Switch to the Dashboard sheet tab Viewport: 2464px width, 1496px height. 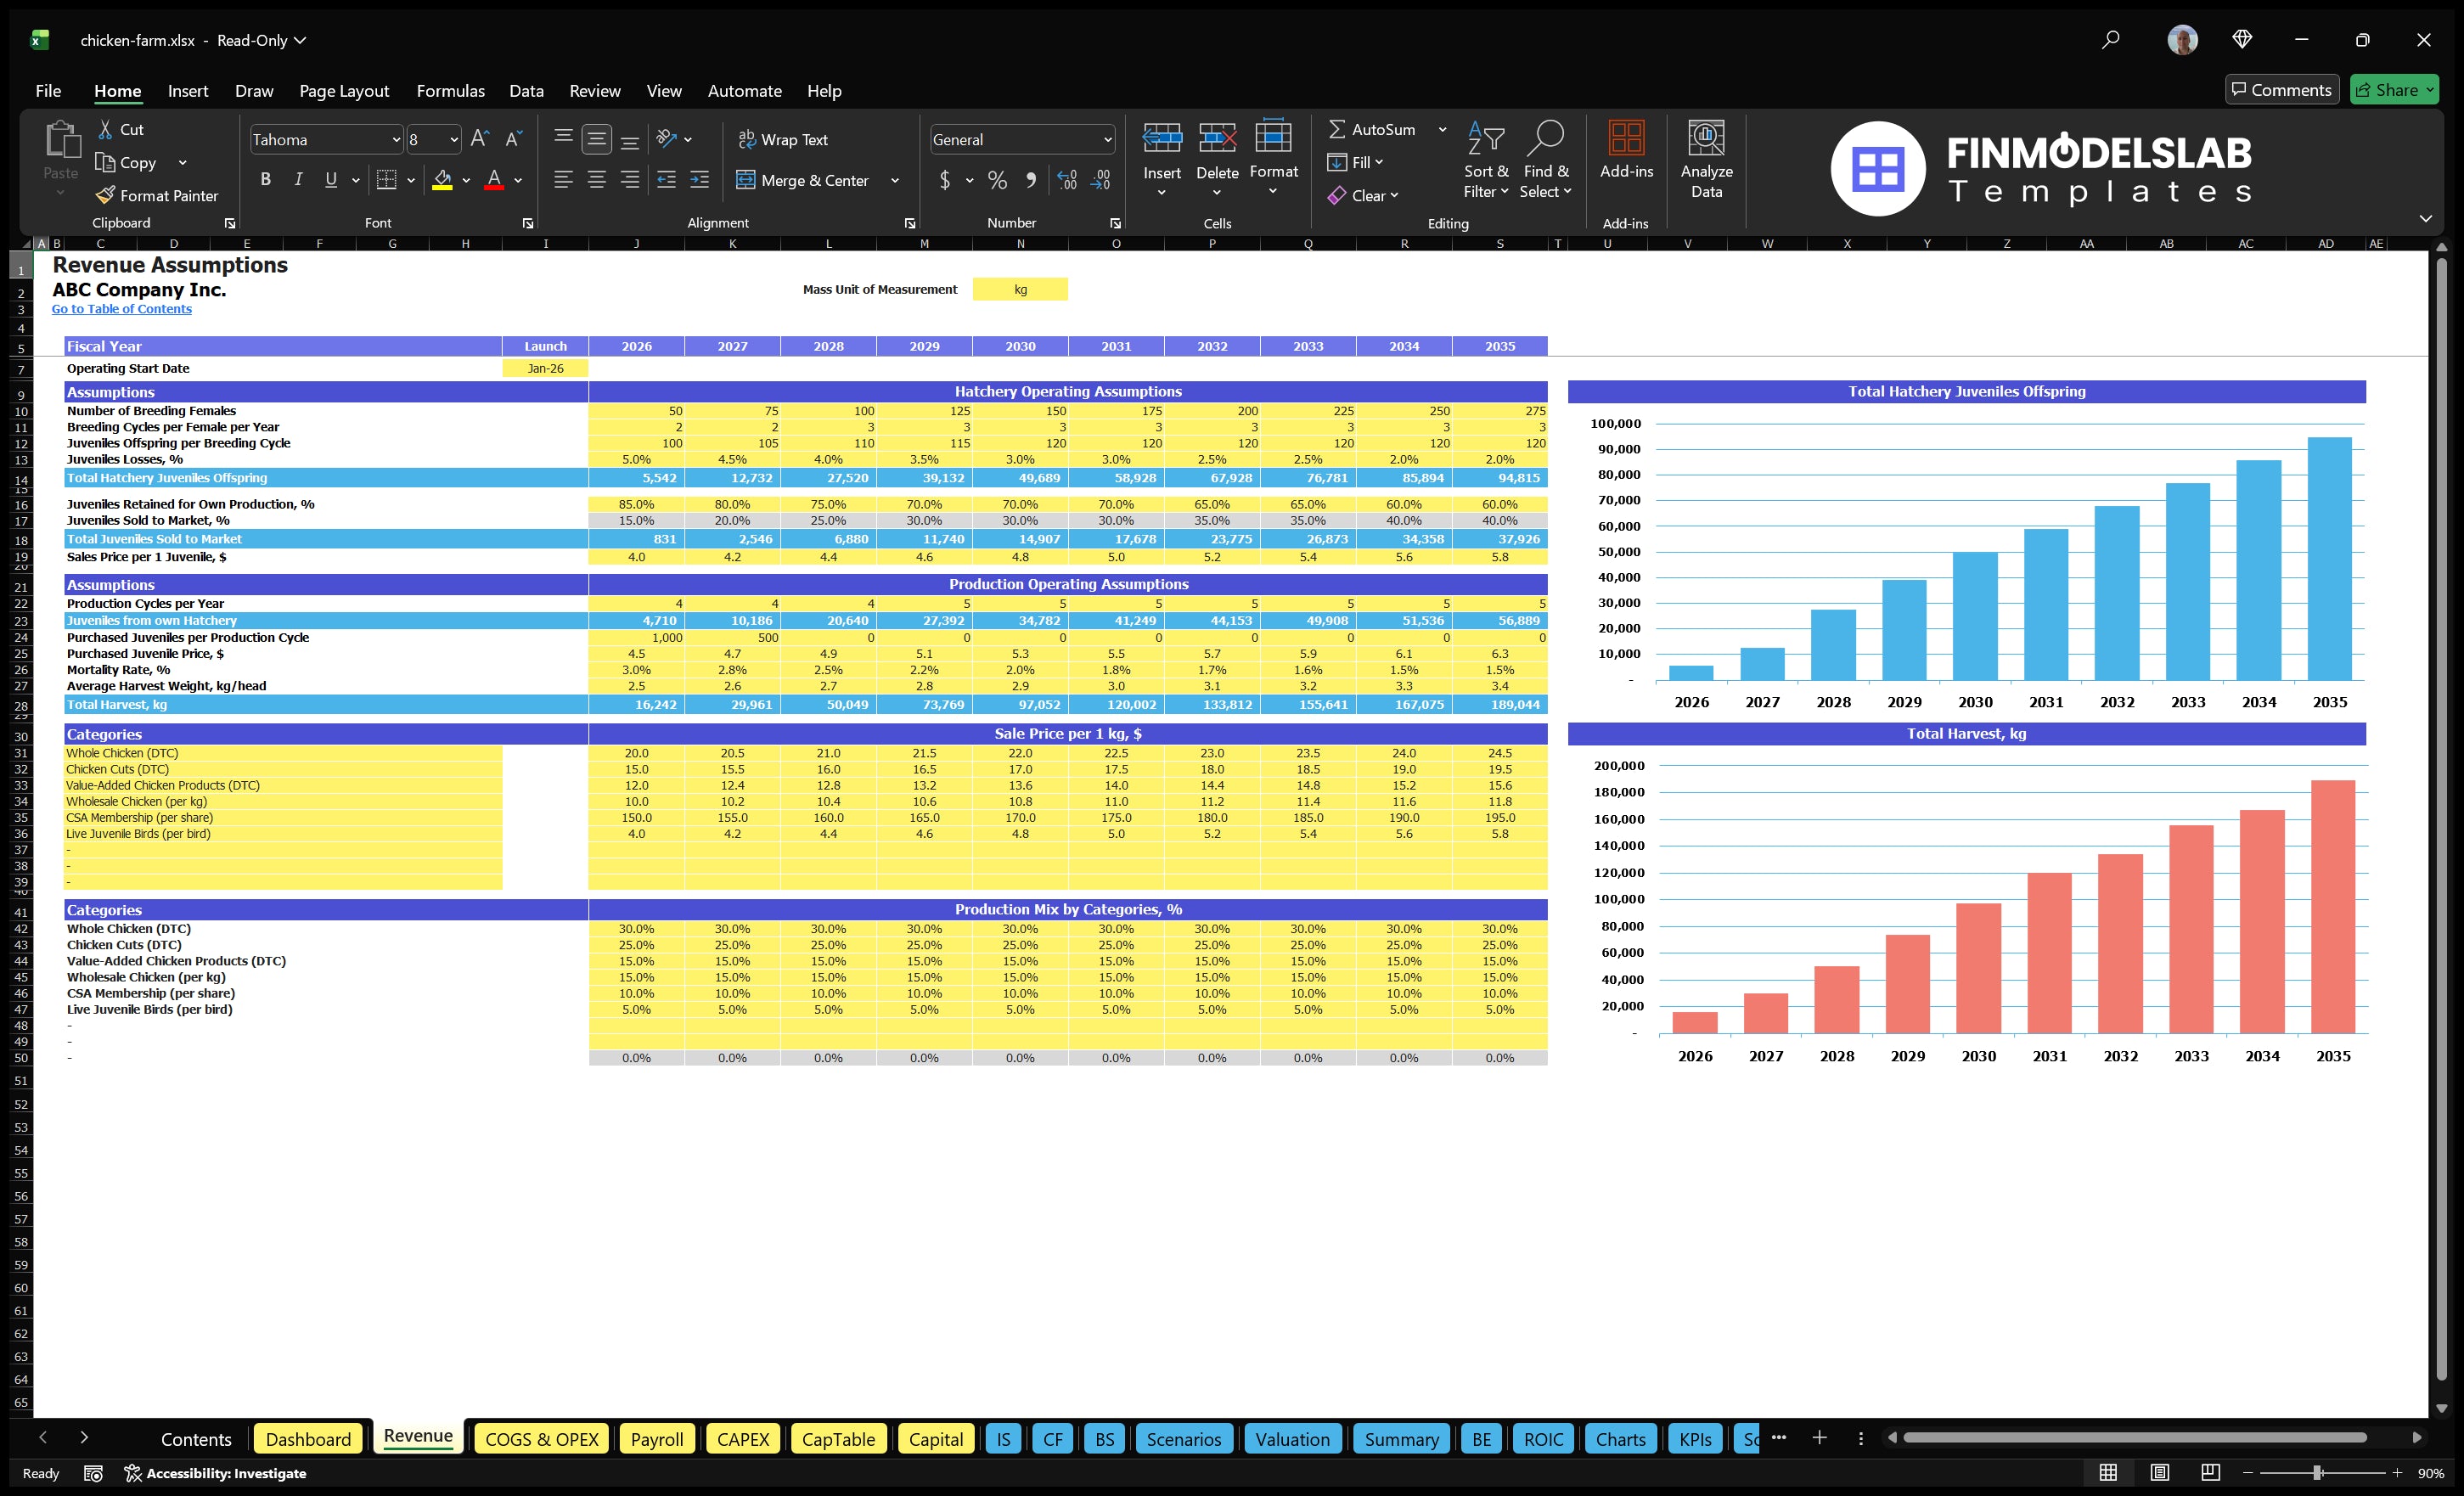[308, 1439]
